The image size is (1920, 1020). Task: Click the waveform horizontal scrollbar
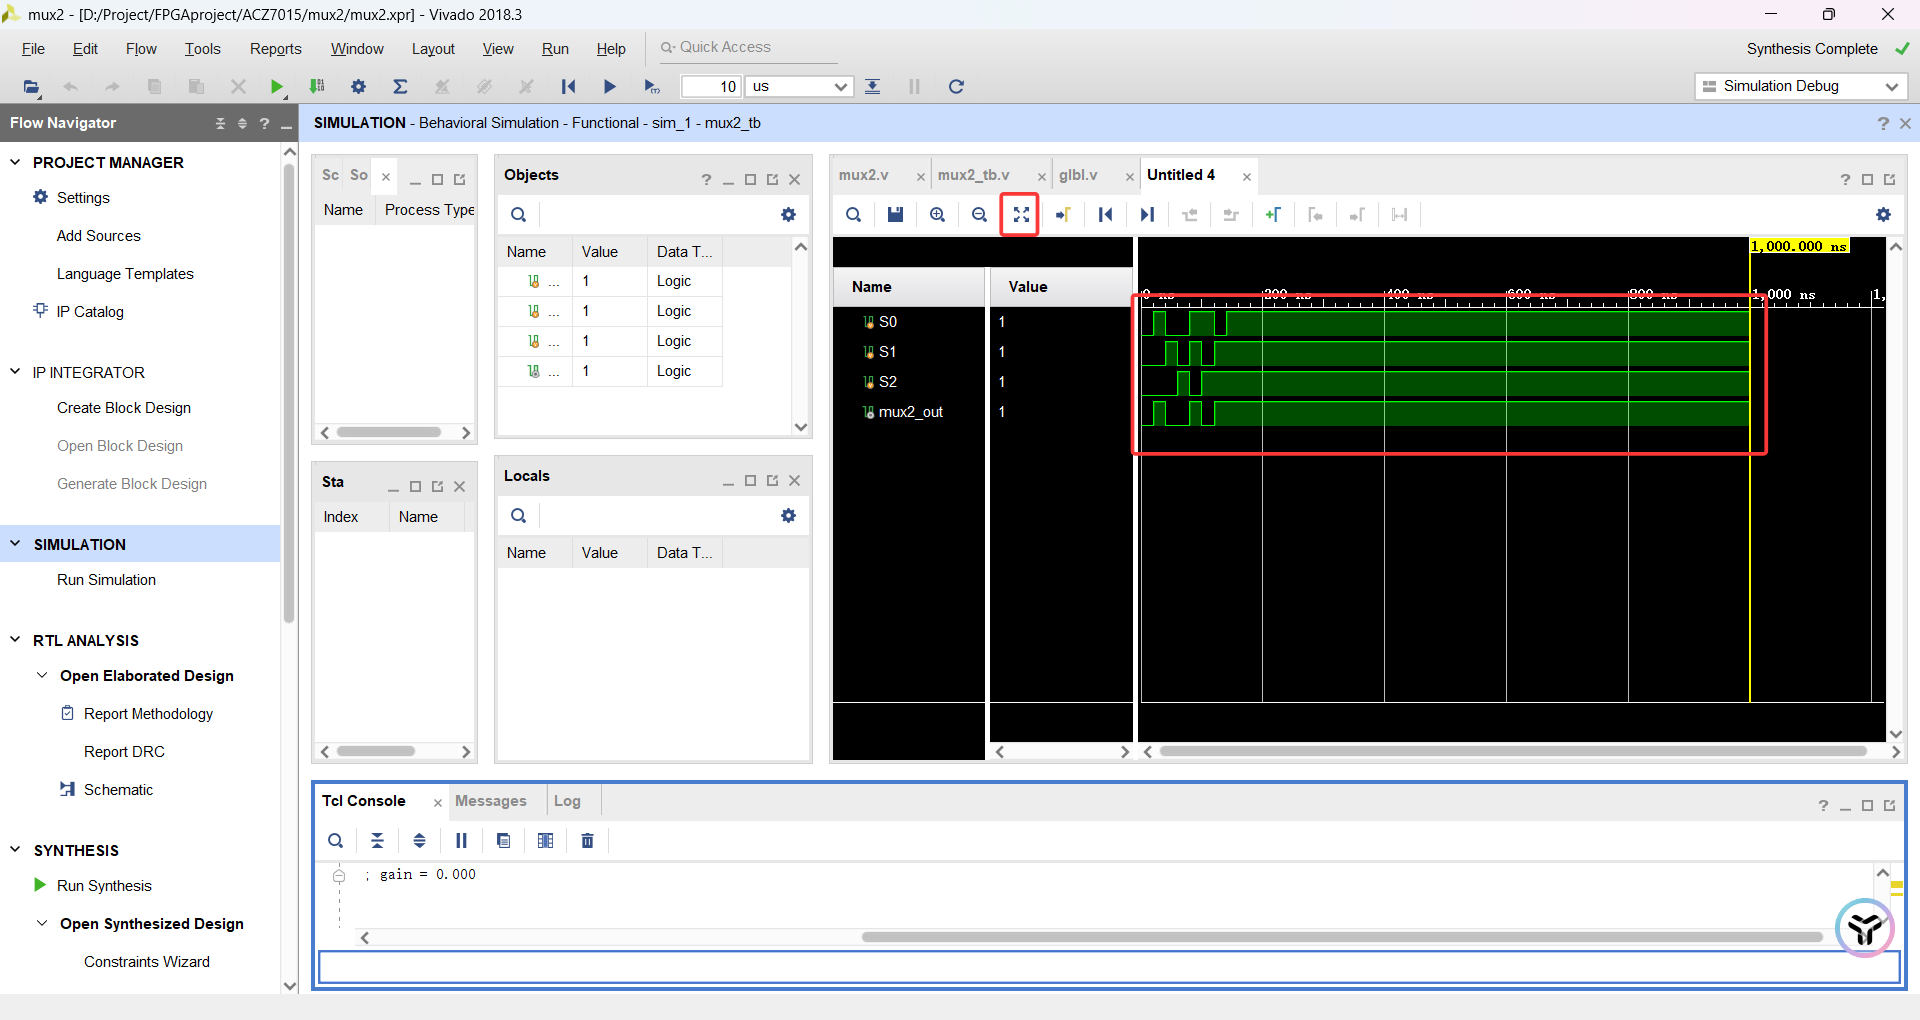point(1513,751)
